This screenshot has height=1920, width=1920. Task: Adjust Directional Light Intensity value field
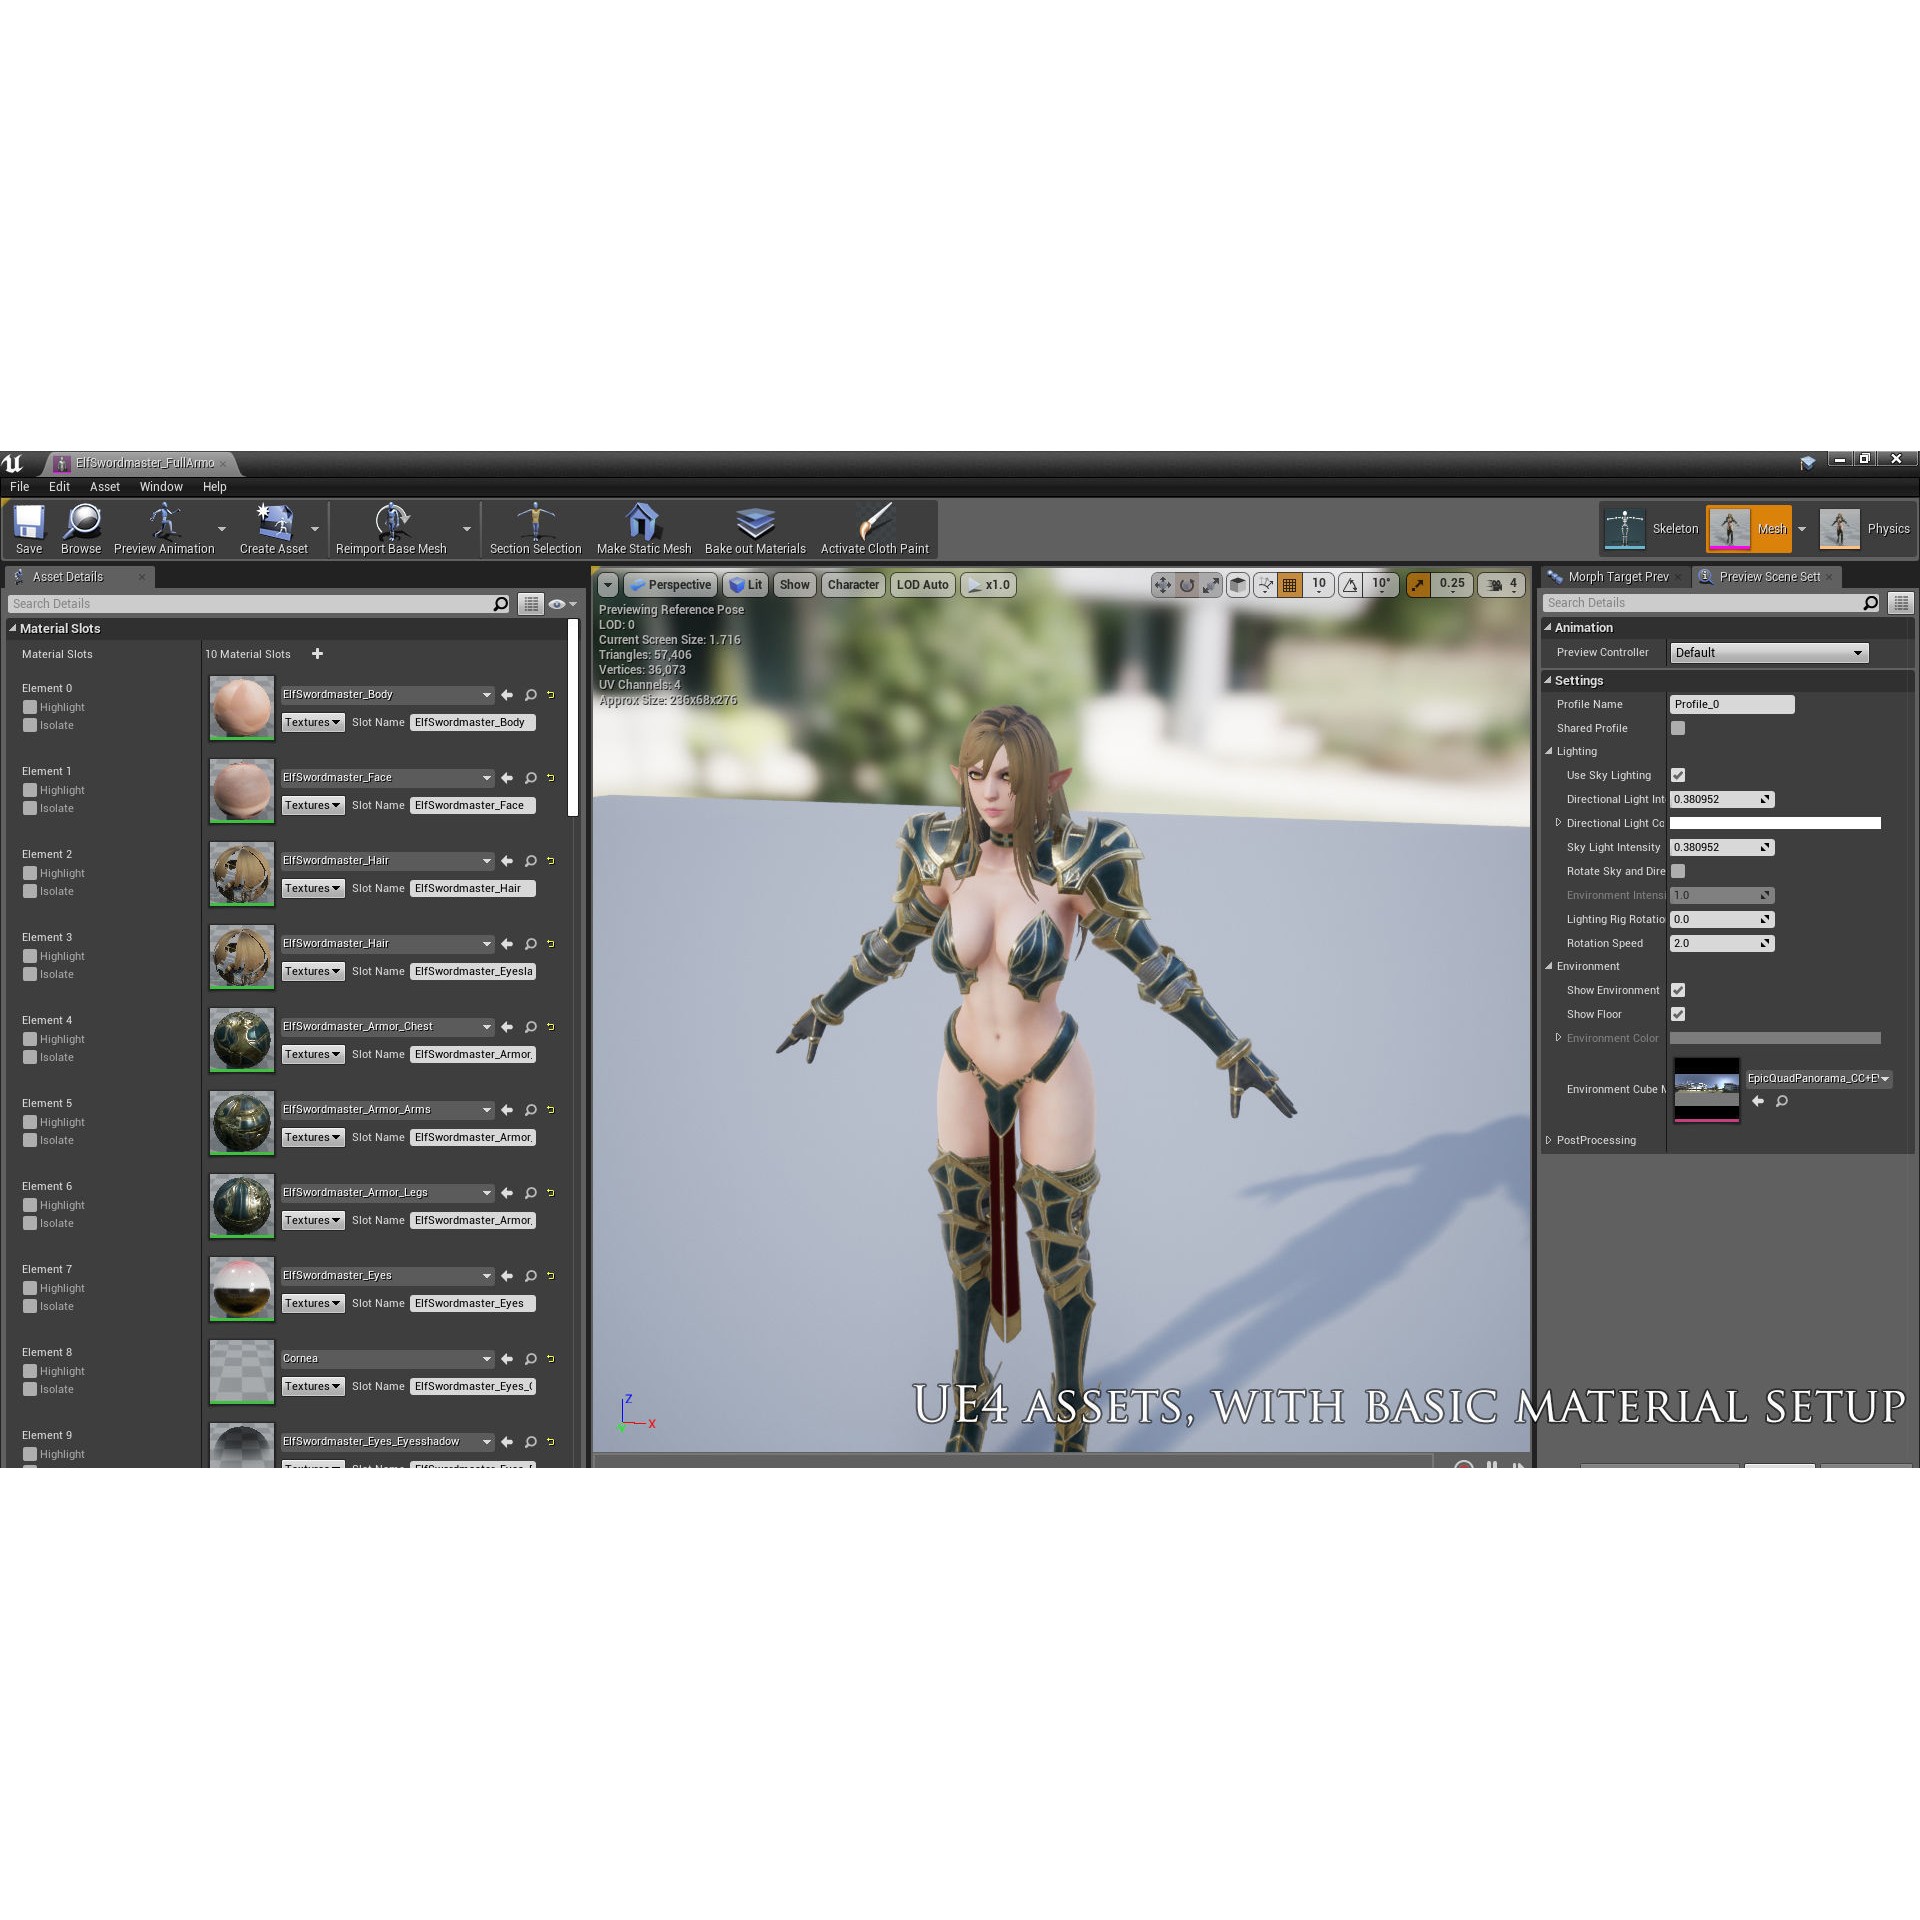[x=1722, y=799]
